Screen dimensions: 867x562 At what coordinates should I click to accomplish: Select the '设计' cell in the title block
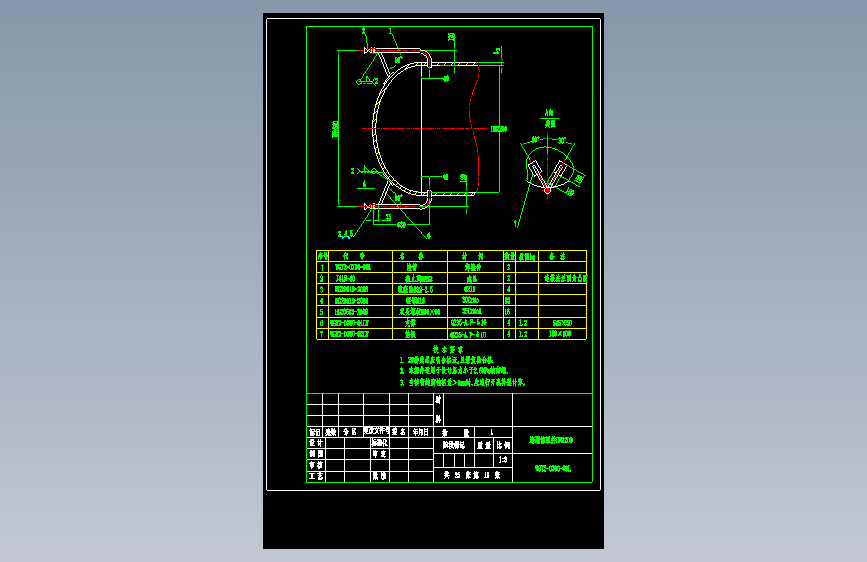[316, 443]
